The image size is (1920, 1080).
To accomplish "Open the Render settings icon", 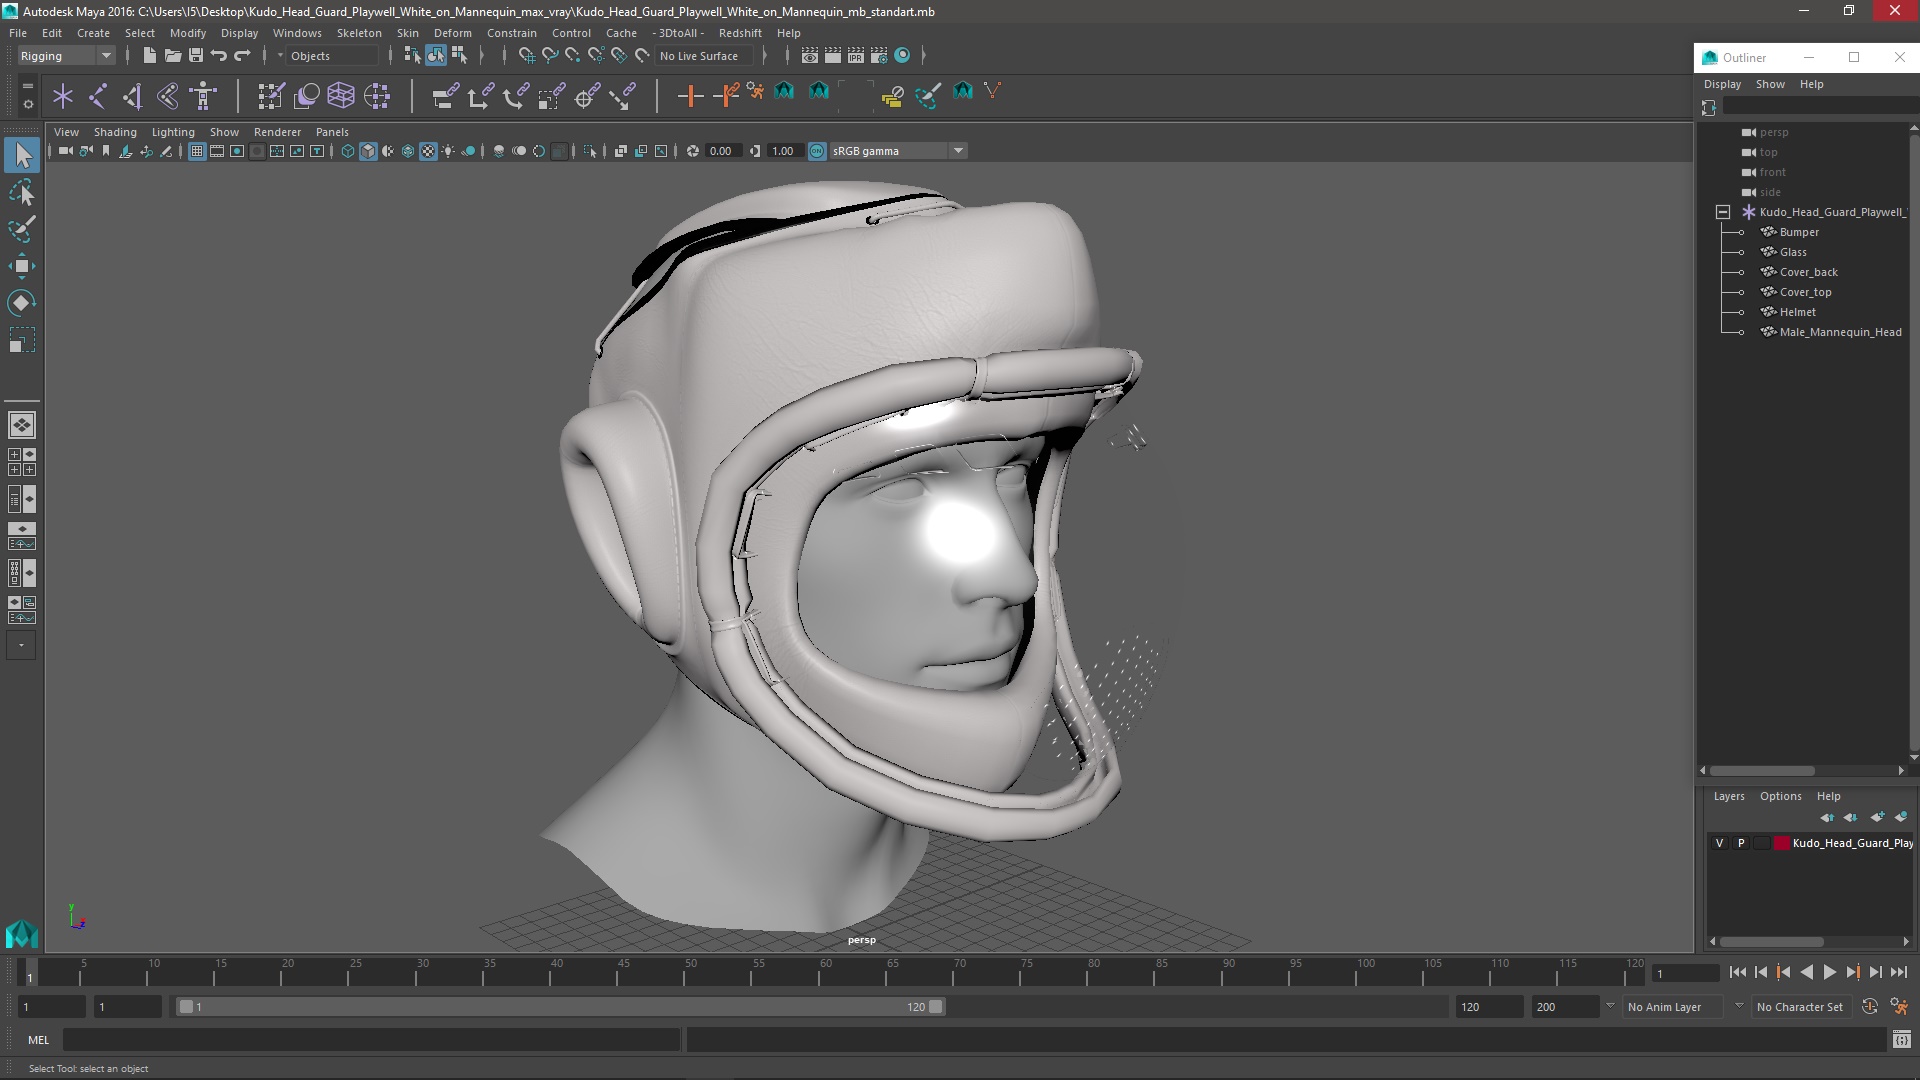I will 879,56.
